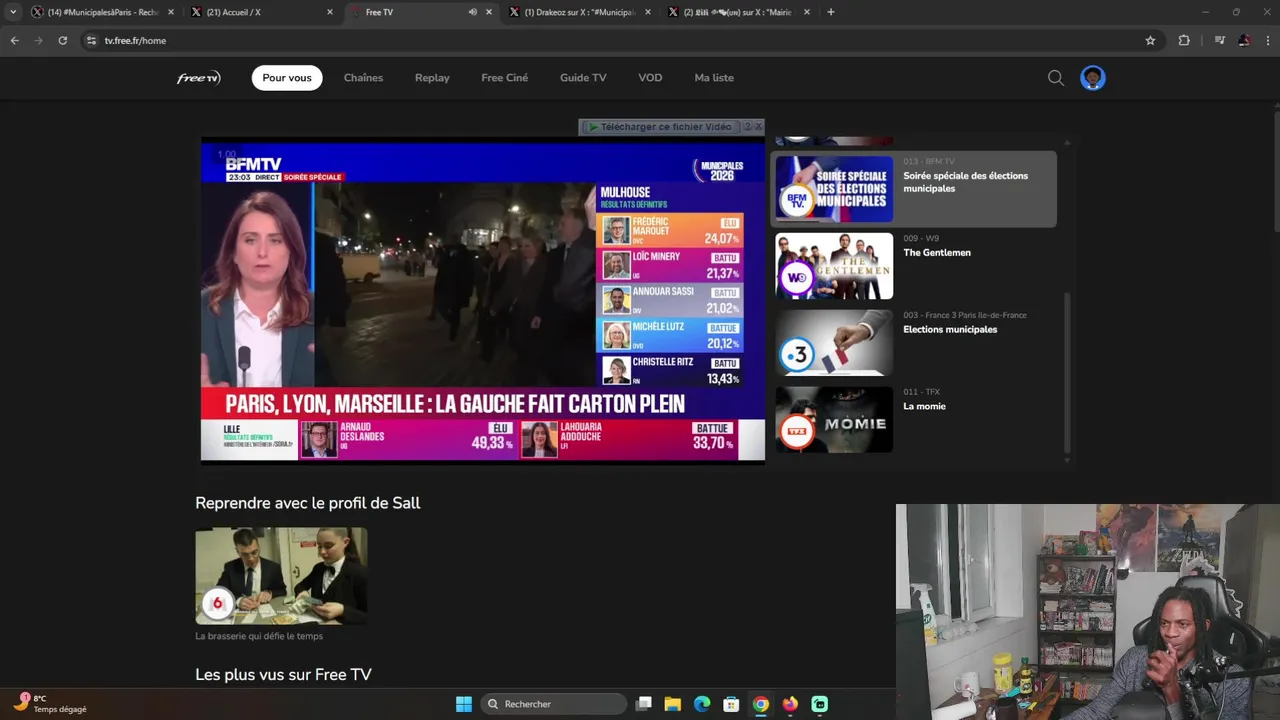Open the green app icon on the taskbar
This screenshot has width=1280, height=720.
(819, 704)
